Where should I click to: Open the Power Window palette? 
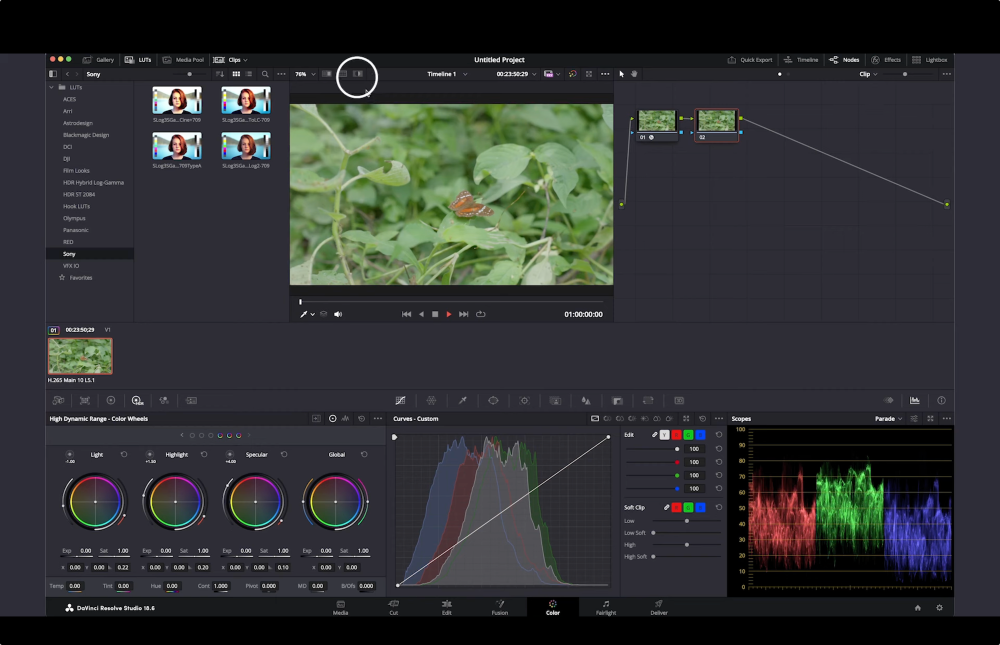click(493, 401)
